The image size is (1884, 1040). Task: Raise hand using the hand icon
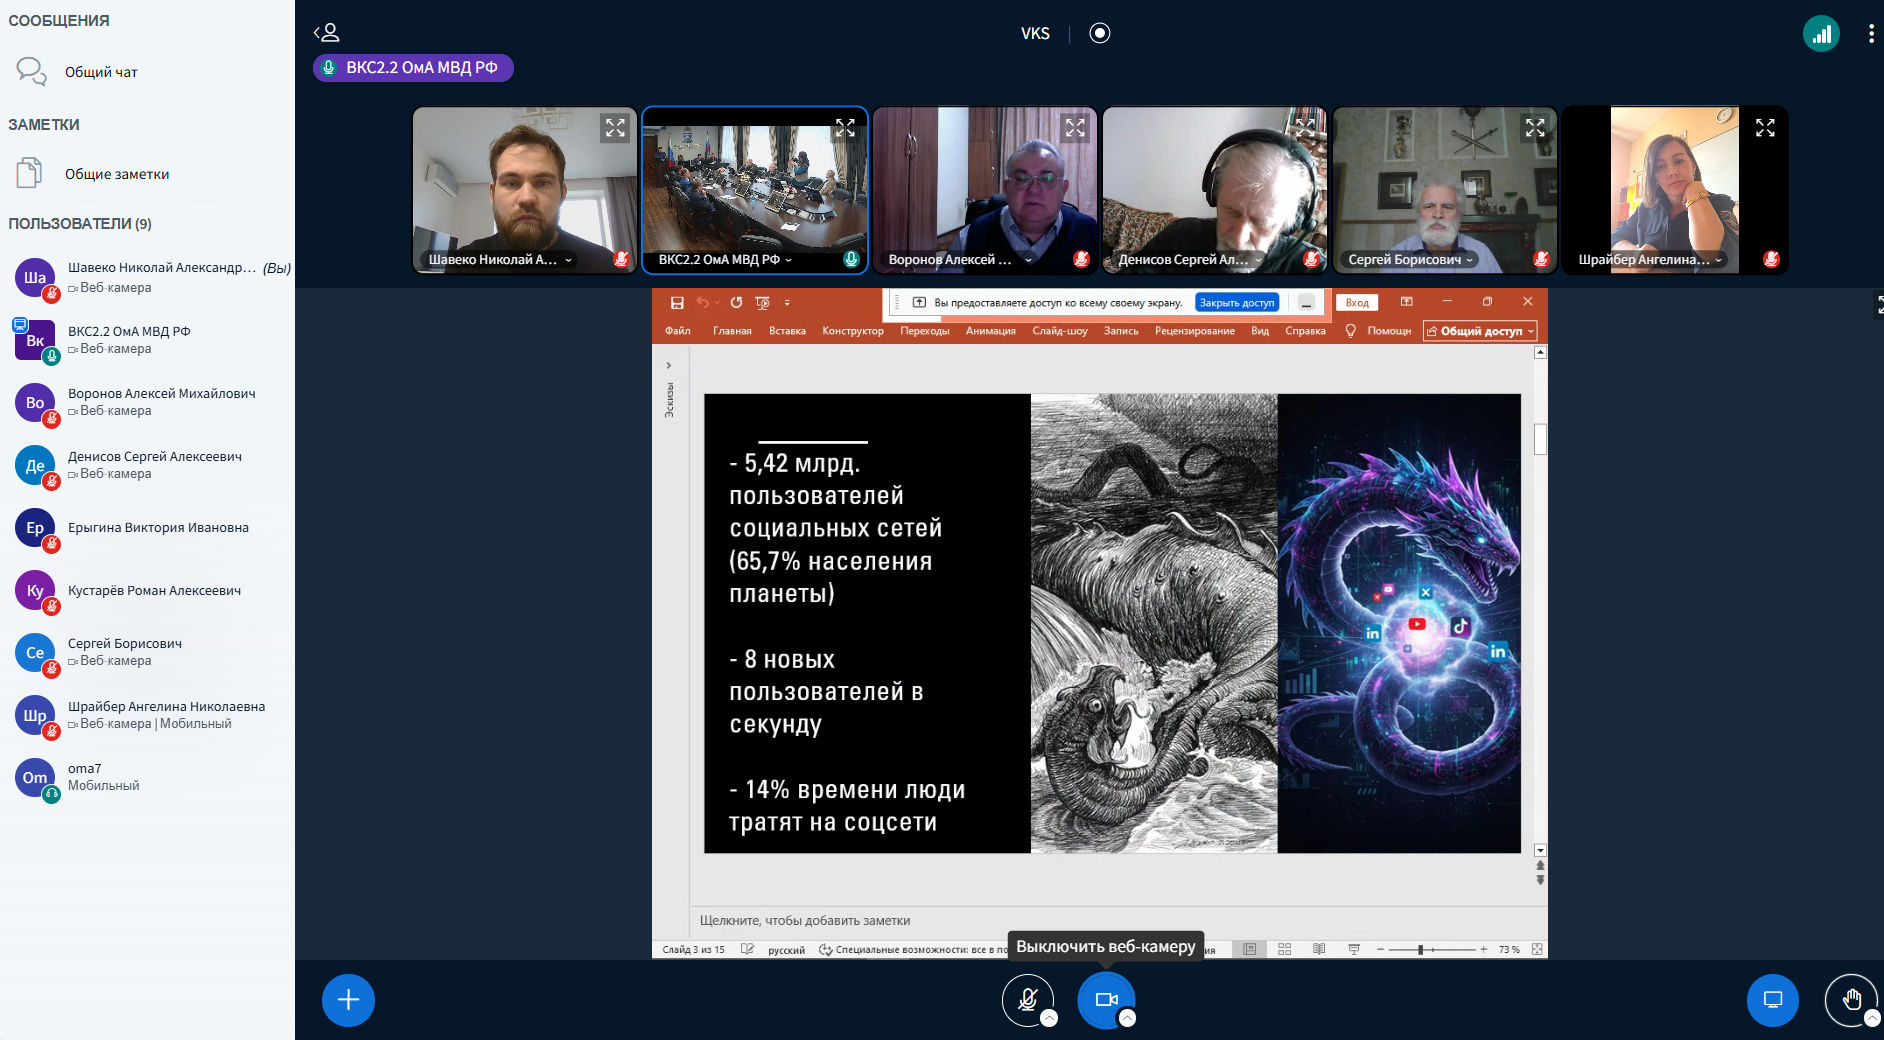(x=1850, y=1000)
